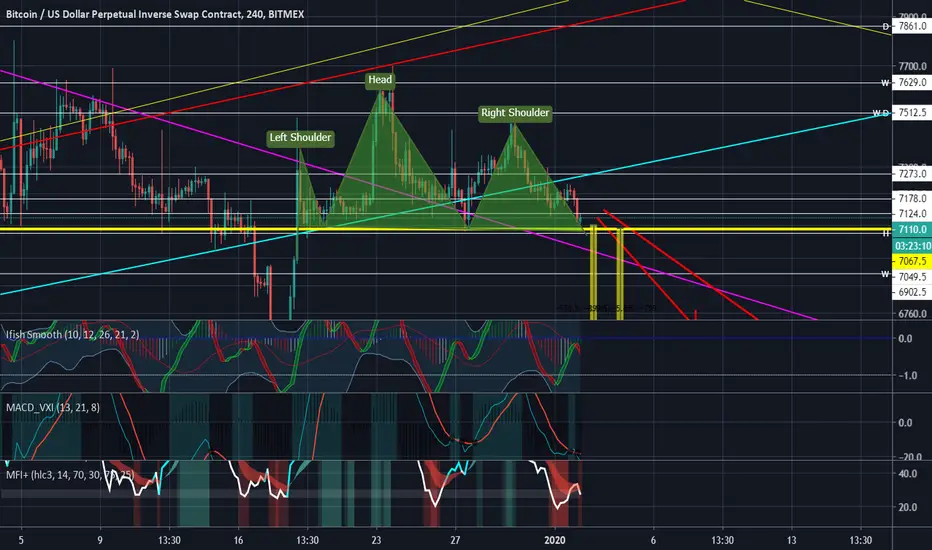Viewport: 932px width, 550px height.
Task: Click the 7512.5 price label
Action: pos(912,112)
